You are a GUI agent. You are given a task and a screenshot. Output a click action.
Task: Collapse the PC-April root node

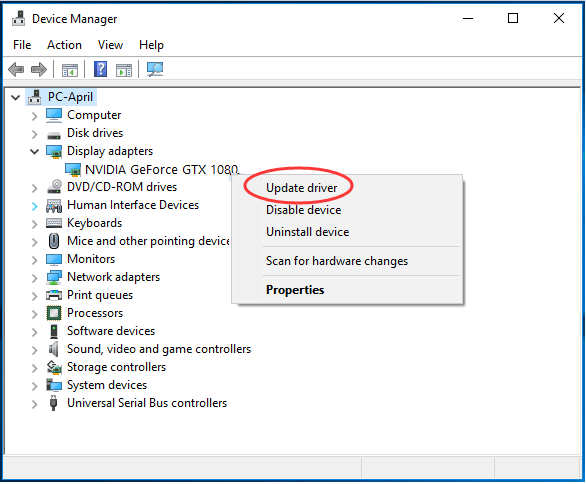pyautogui.click(x=15, y=98)
